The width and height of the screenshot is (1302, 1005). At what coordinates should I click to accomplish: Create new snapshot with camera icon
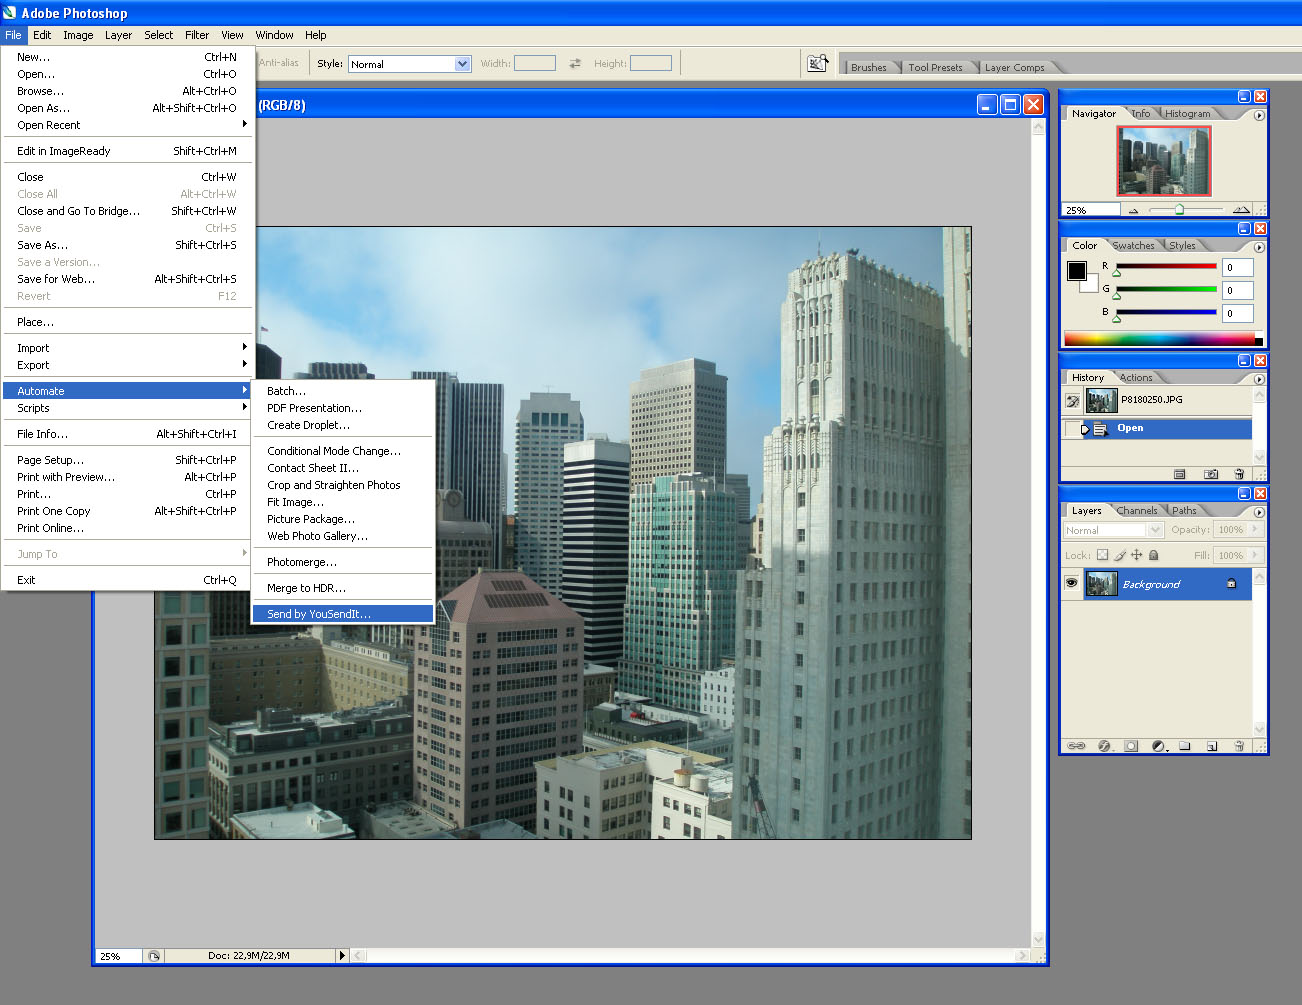pyautogui.click(x=1210, y=474)
